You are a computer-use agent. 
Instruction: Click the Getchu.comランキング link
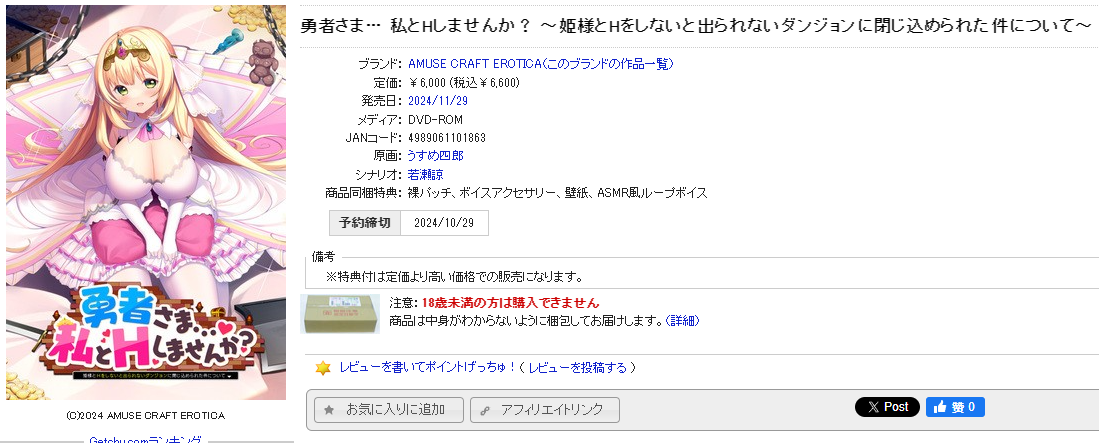146,439
